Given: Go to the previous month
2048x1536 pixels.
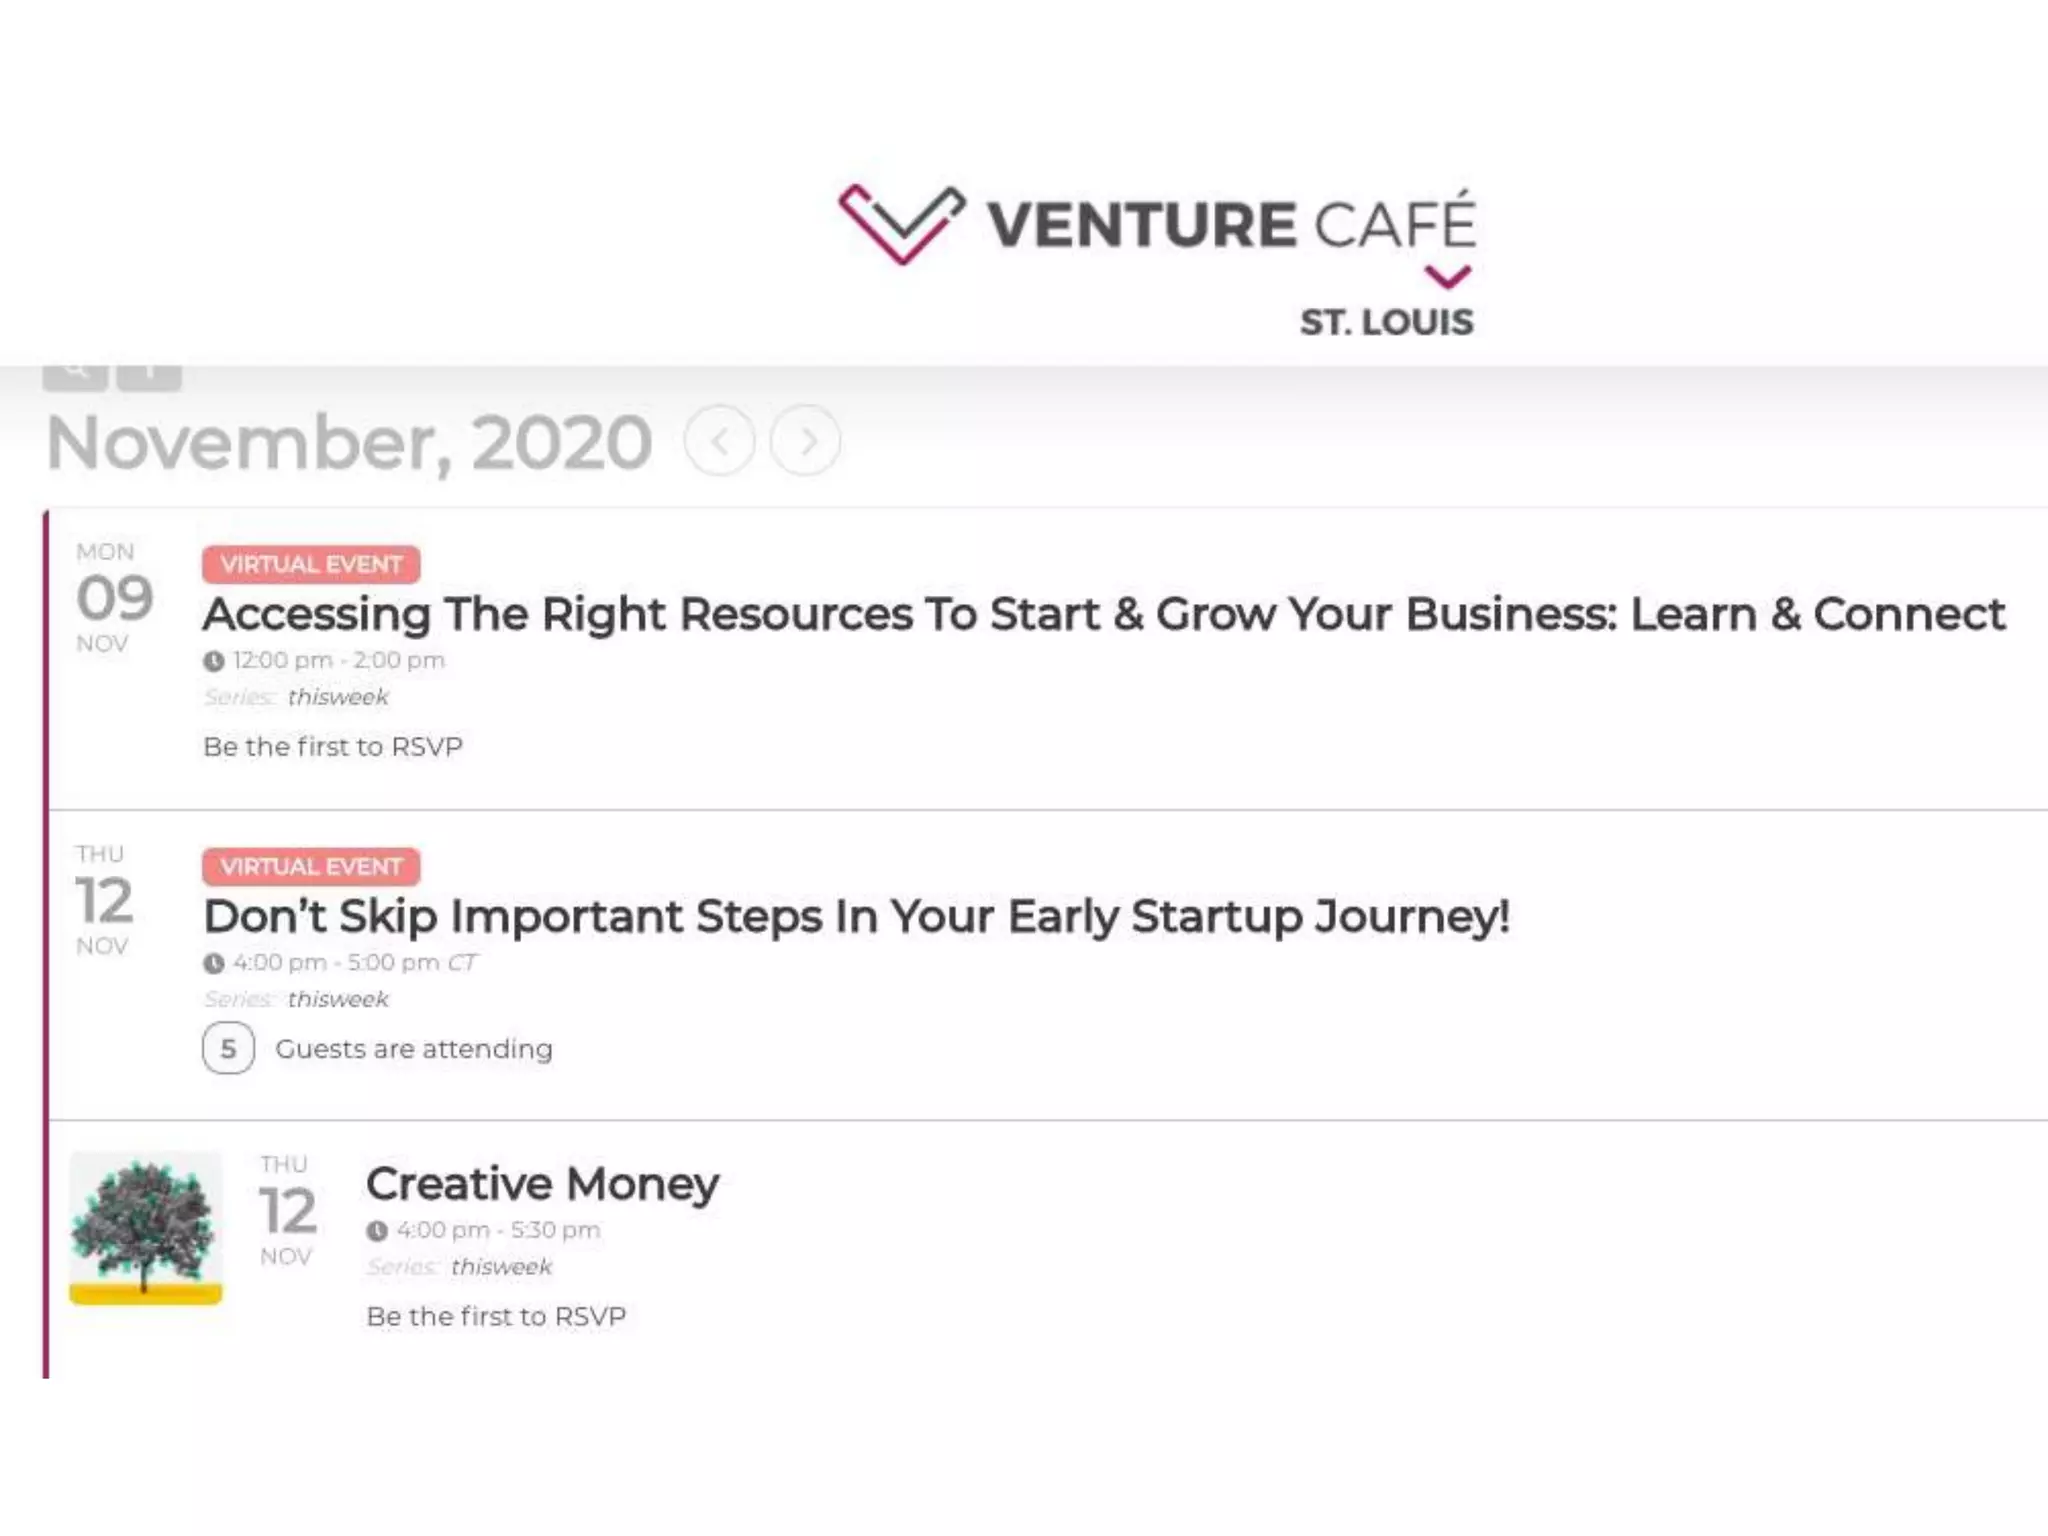Looking at the screenshot, I should 719,441.
